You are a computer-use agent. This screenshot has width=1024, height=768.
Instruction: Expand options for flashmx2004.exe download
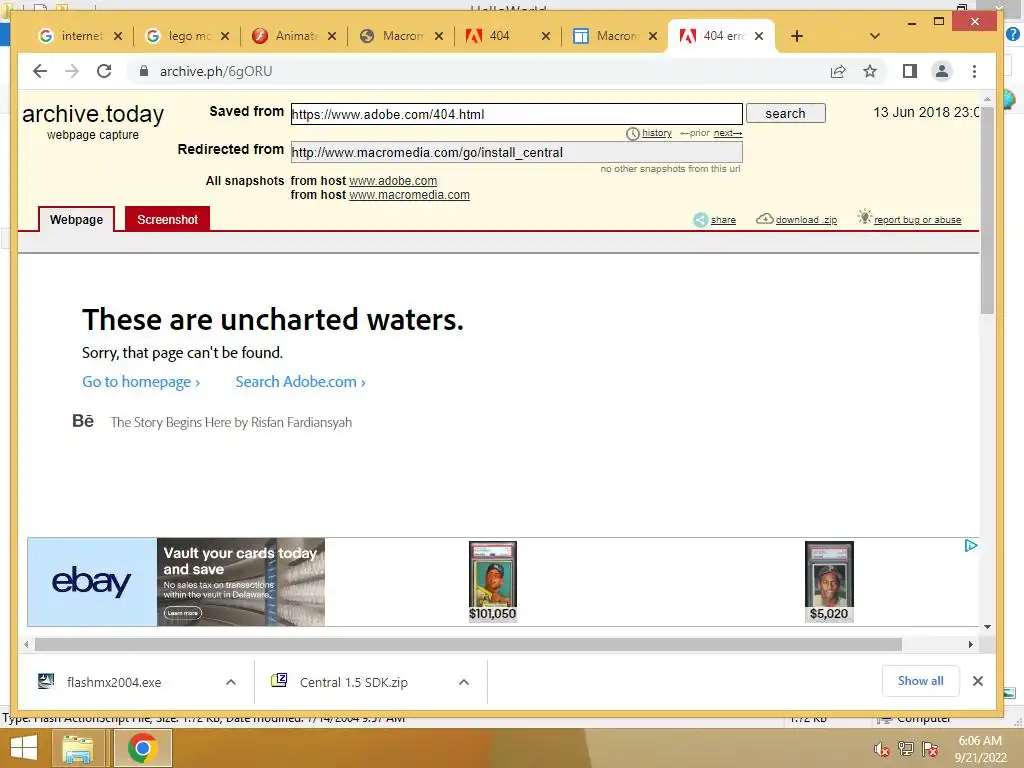pyautogui.click(x=231, y=682)
